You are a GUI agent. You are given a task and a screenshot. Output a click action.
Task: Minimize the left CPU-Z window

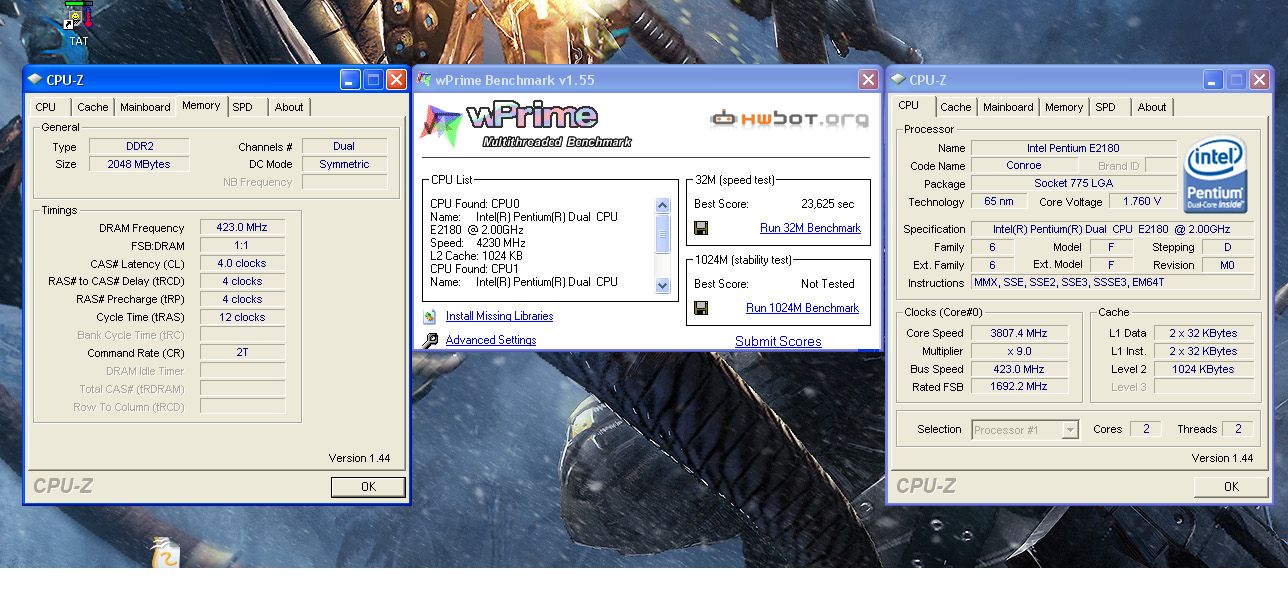click(350, 80)
